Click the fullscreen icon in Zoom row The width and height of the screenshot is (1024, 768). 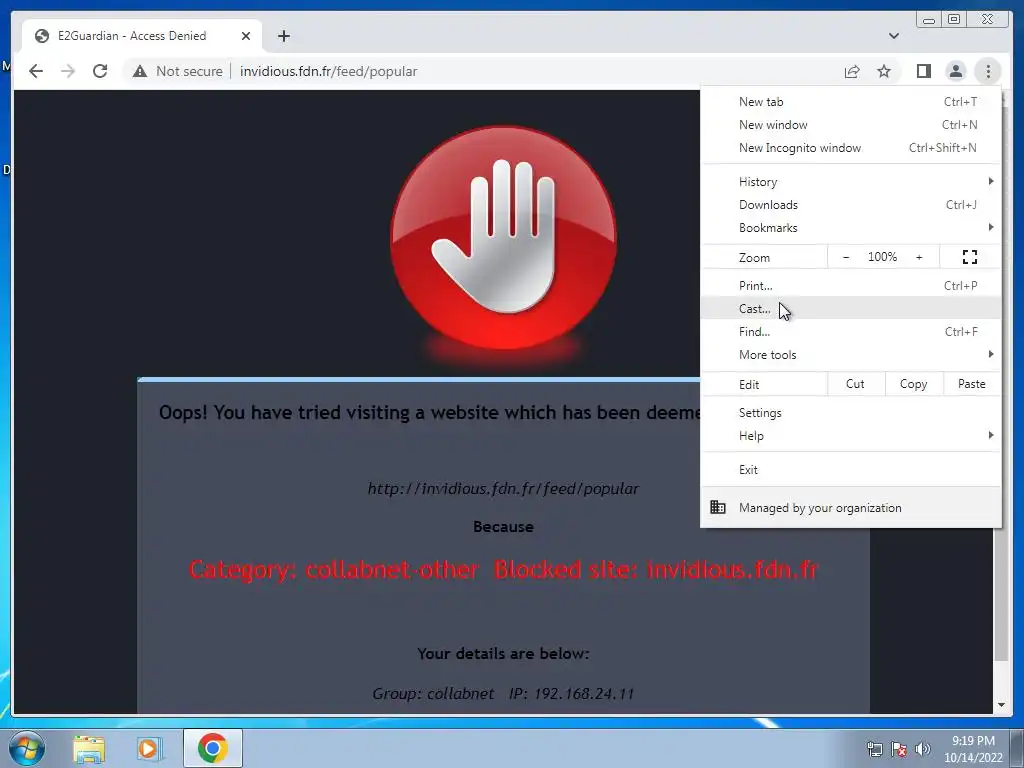click(x=970, y=257)
